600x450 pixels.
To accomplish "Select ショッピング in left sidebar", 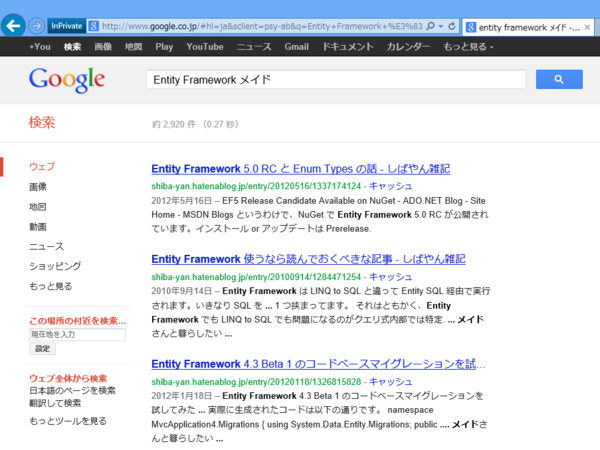I will click(x=55, y=266).
